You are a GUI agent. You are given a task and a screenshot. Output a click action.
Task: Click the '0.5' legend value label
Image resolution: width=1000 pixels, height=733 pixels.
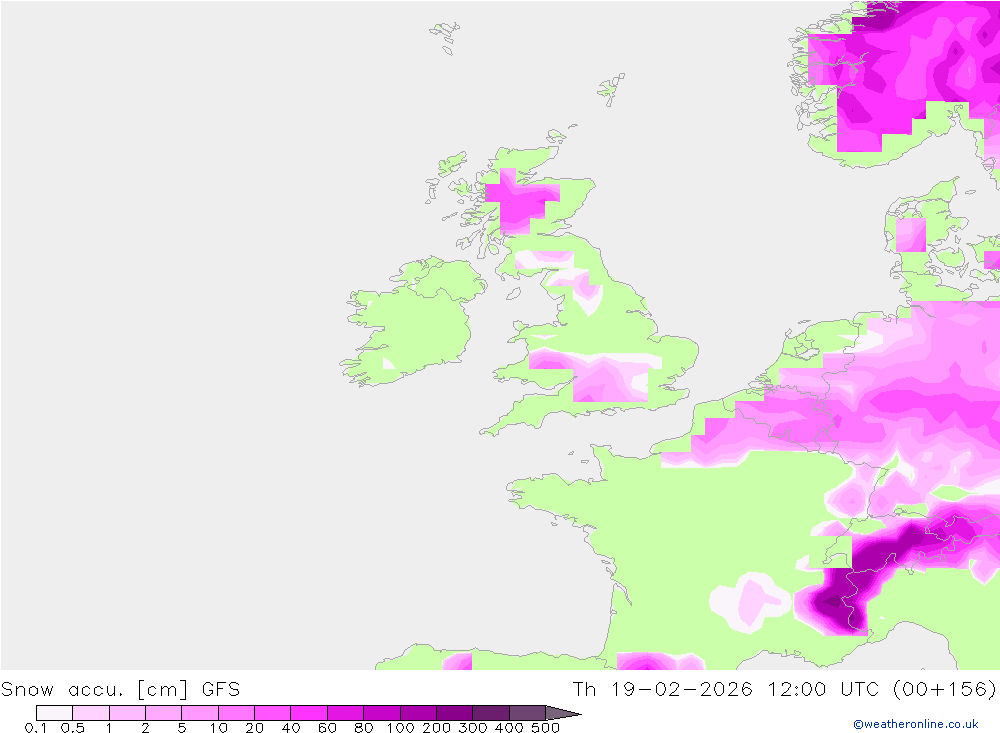click(x=73, y=728)
